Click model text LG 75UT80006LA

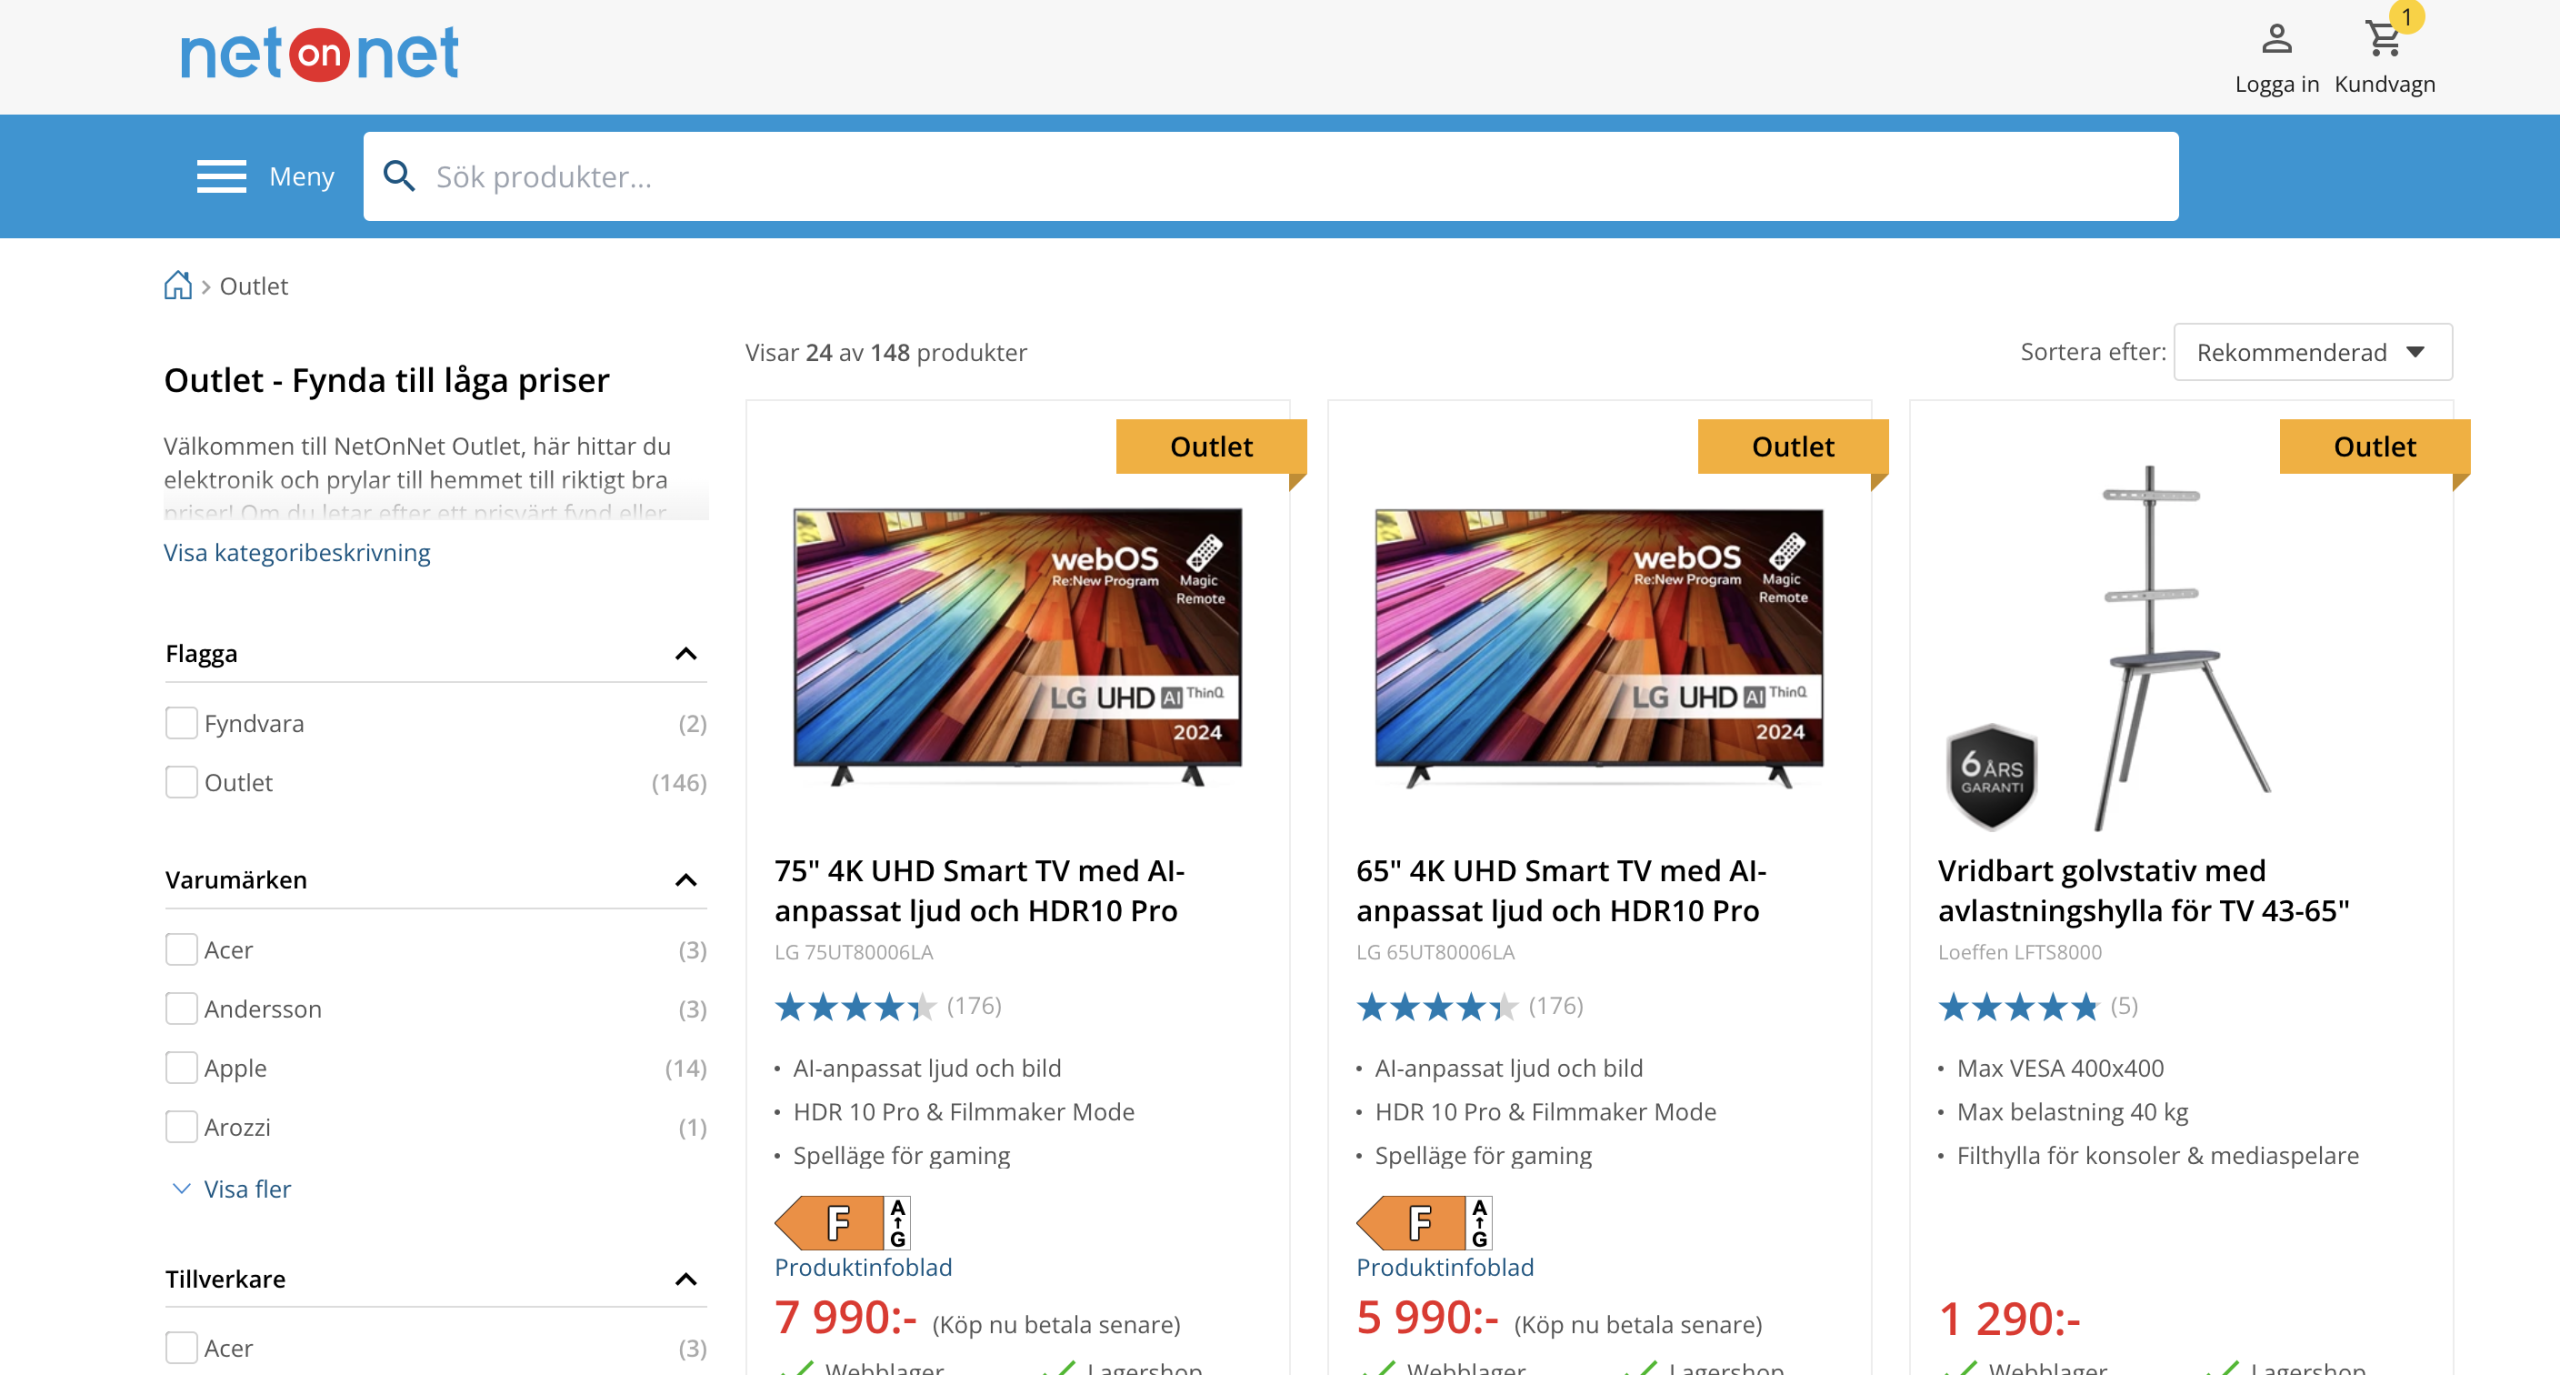(x=853, y=953)
